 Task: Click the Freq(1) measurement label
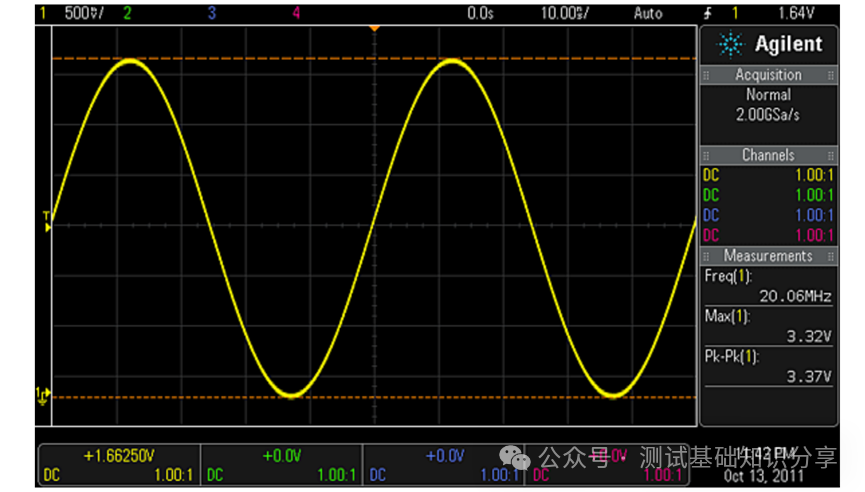pos(728,276)
